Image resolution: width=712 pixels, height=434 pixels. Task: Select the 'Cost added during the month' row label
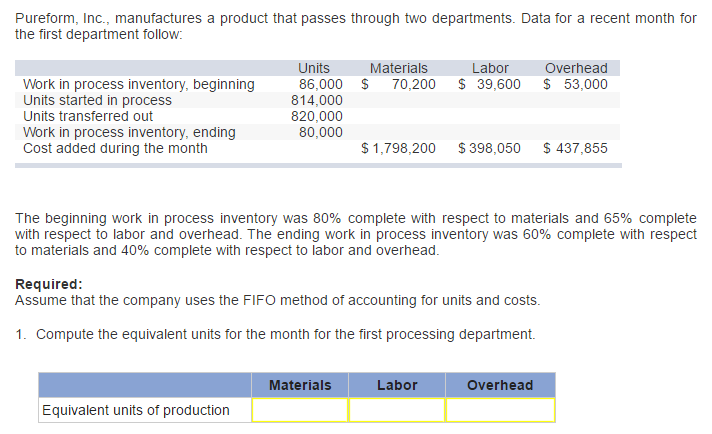click(115, 148)
